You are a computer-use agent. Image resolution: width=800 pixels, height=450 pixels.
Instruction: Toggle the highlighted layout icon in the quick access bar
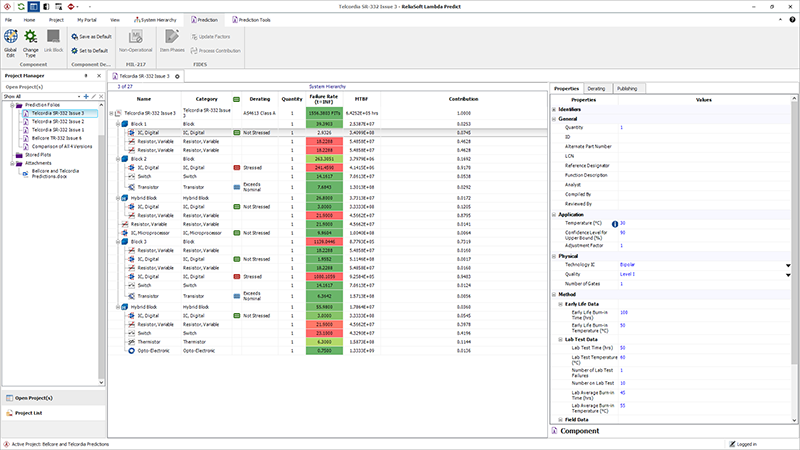point(34,7)
